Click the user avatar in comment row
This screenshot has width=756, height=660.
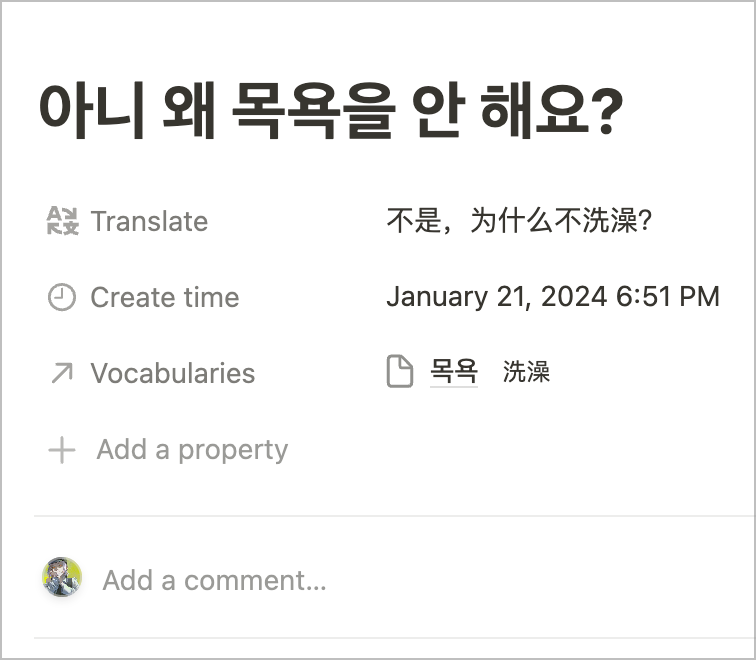[x=62, y=578]
